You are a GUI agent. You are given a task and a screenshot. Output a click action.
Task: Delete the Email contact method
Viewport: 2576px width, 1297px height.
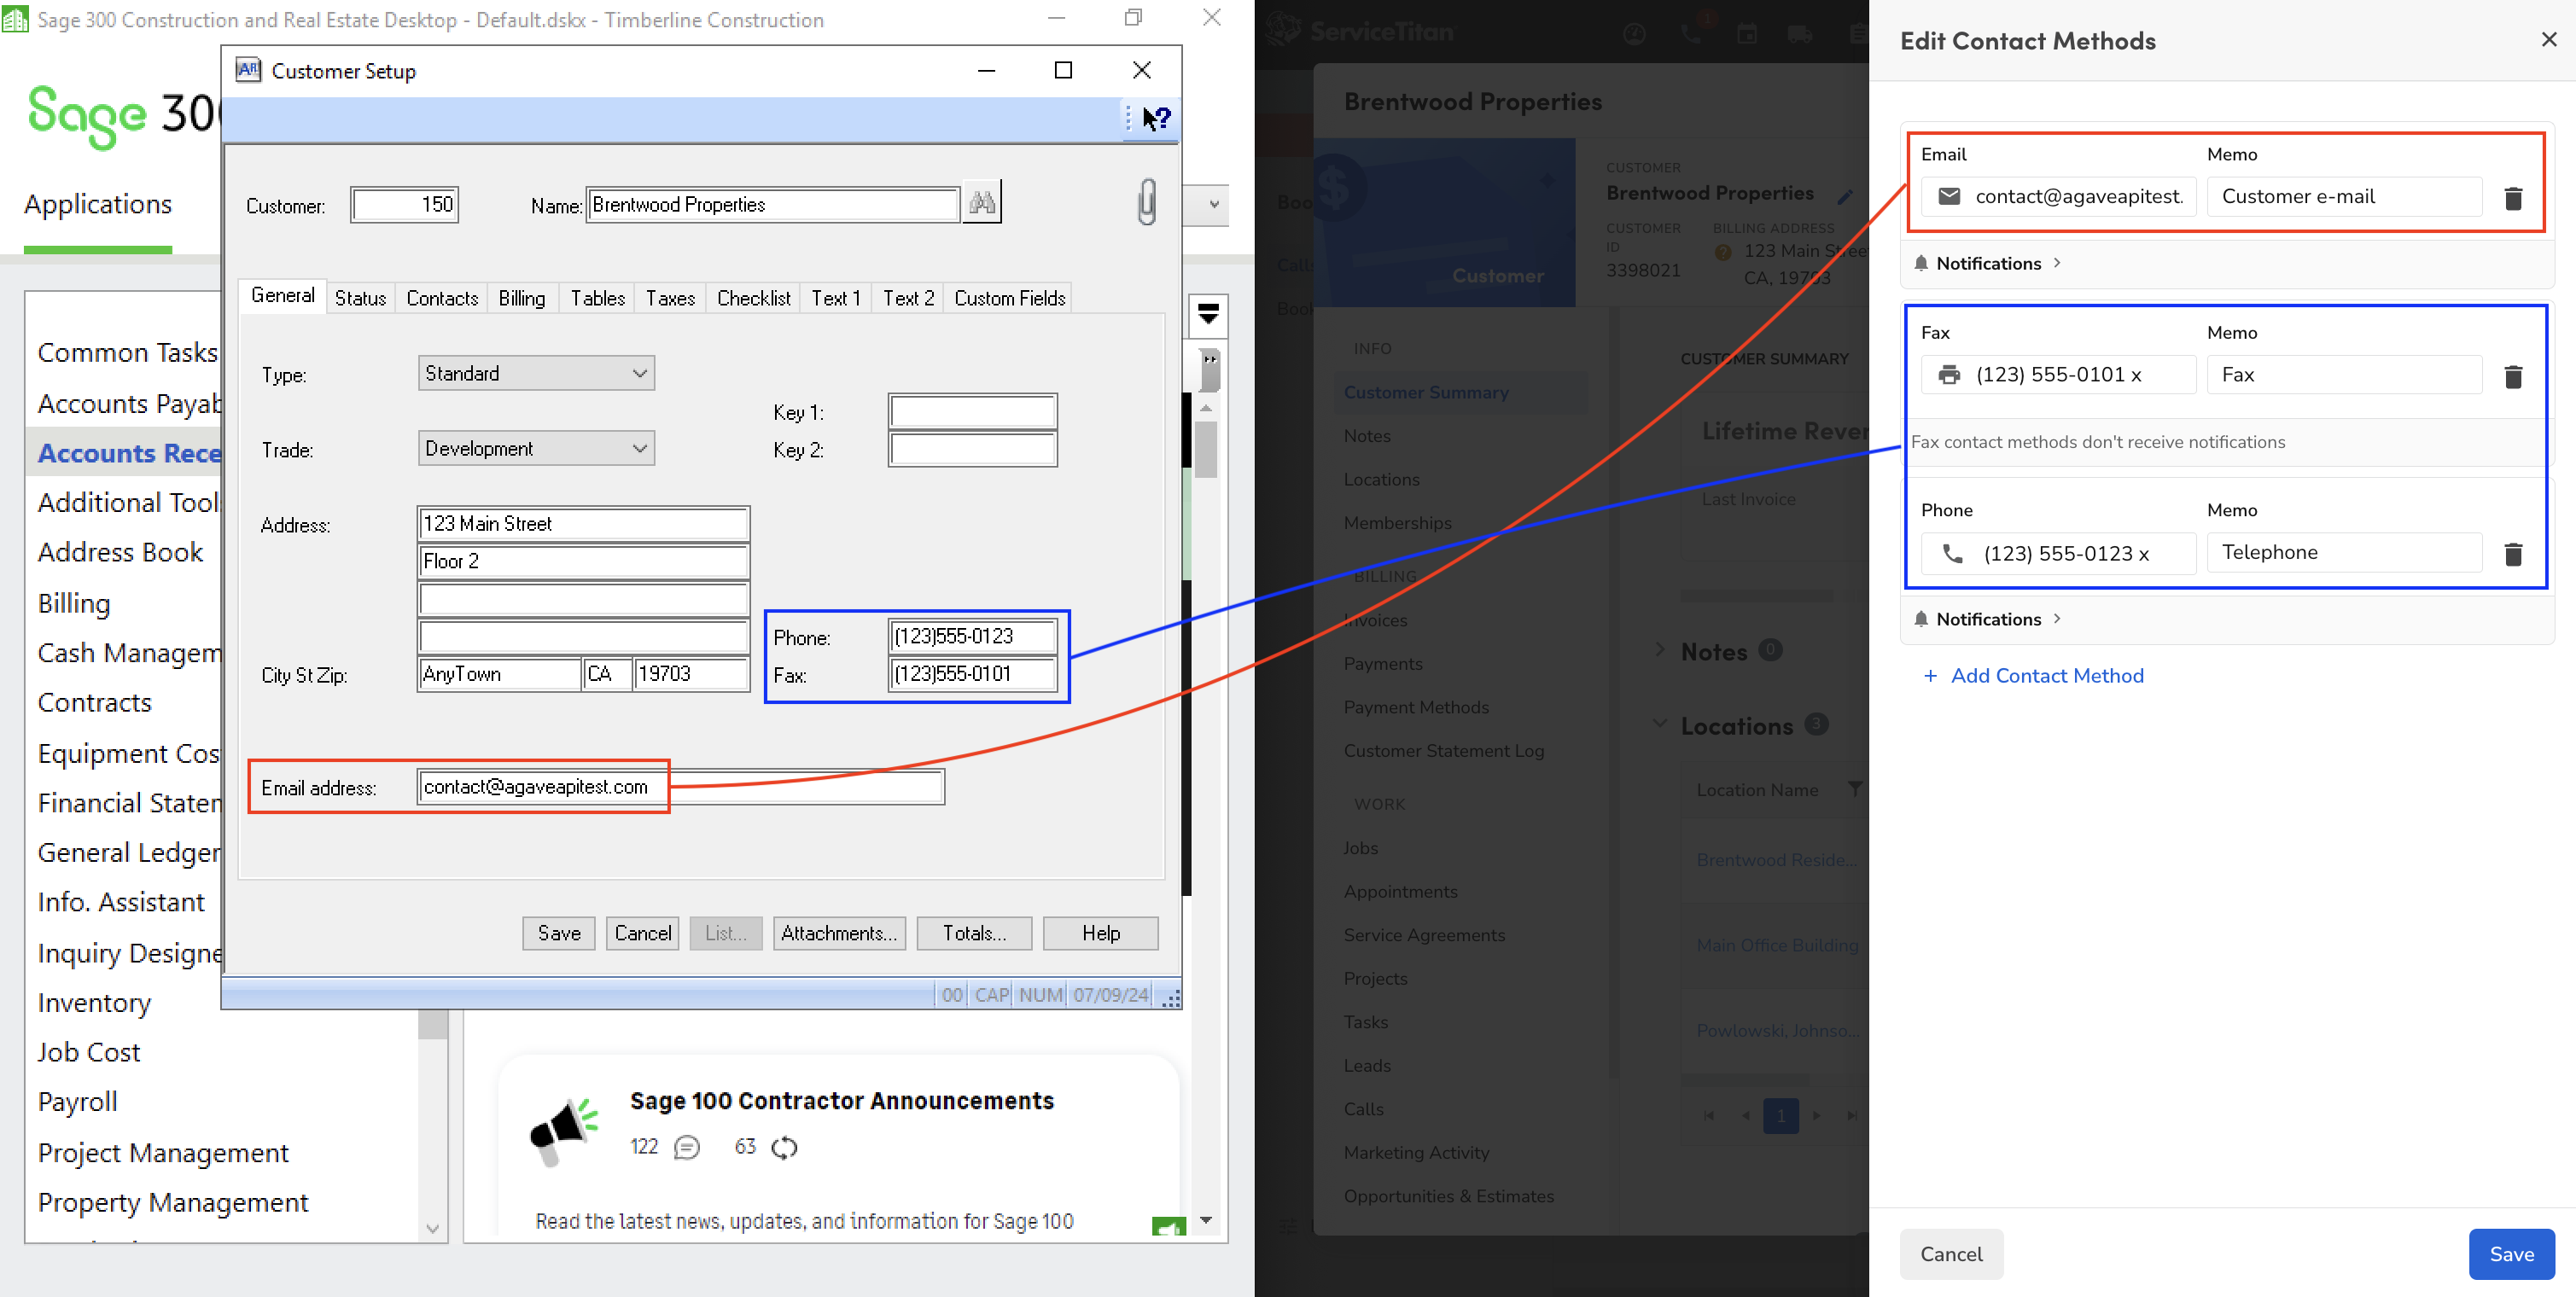2512,197
